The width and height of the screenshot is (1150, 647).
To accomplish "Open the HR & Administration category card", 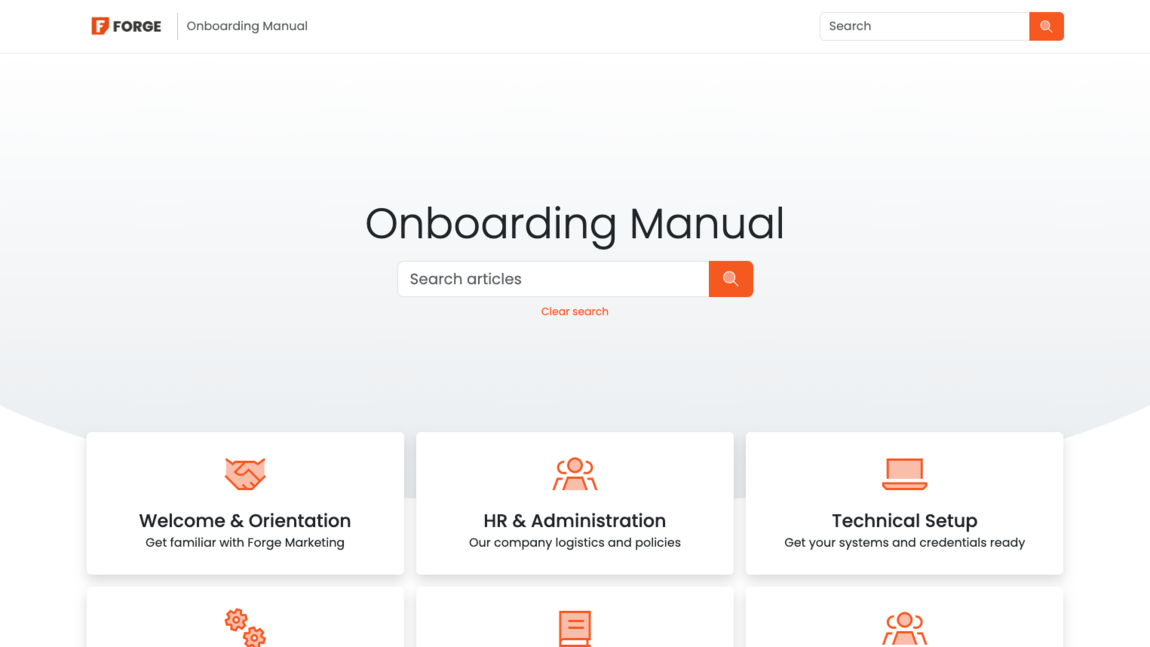I will click(x=574, y=503).
